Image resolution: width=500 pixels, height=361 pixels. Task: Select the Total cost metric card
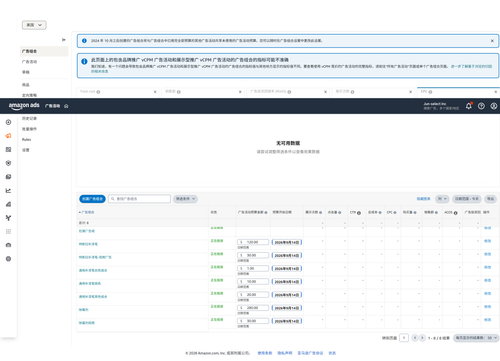[x=117, y=92]
